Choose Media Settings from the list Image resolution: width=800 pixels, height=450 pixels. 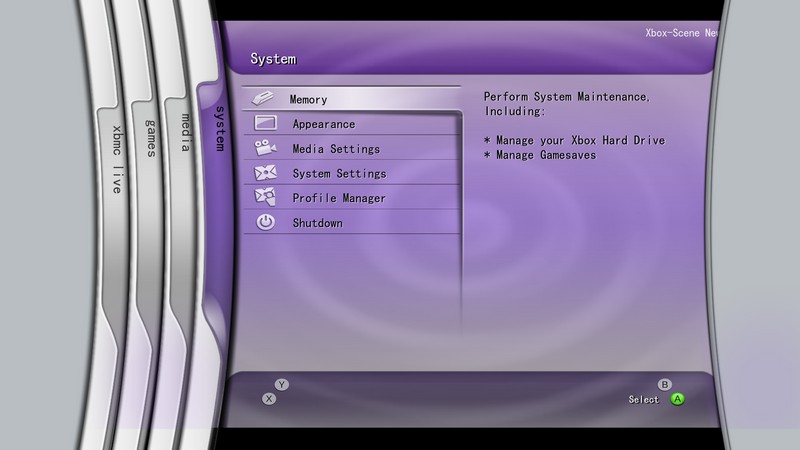tap(335, 149)
